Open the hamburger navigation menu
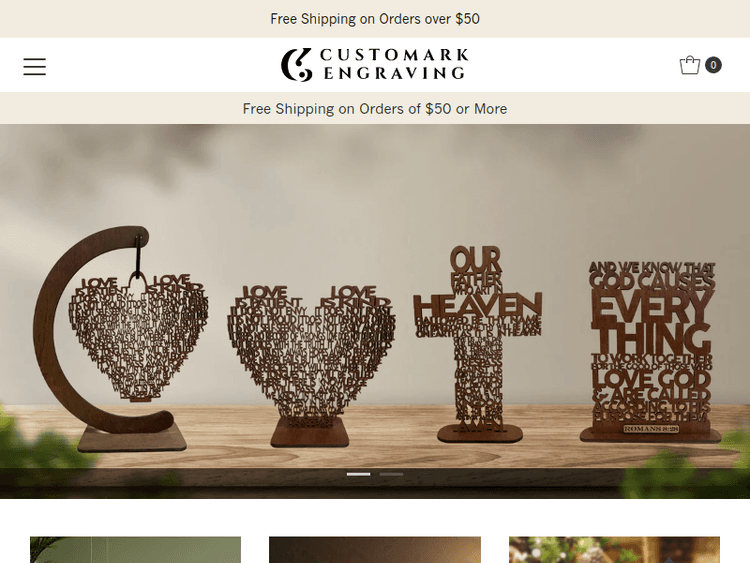750x563 pixels. tap(34, 66)
